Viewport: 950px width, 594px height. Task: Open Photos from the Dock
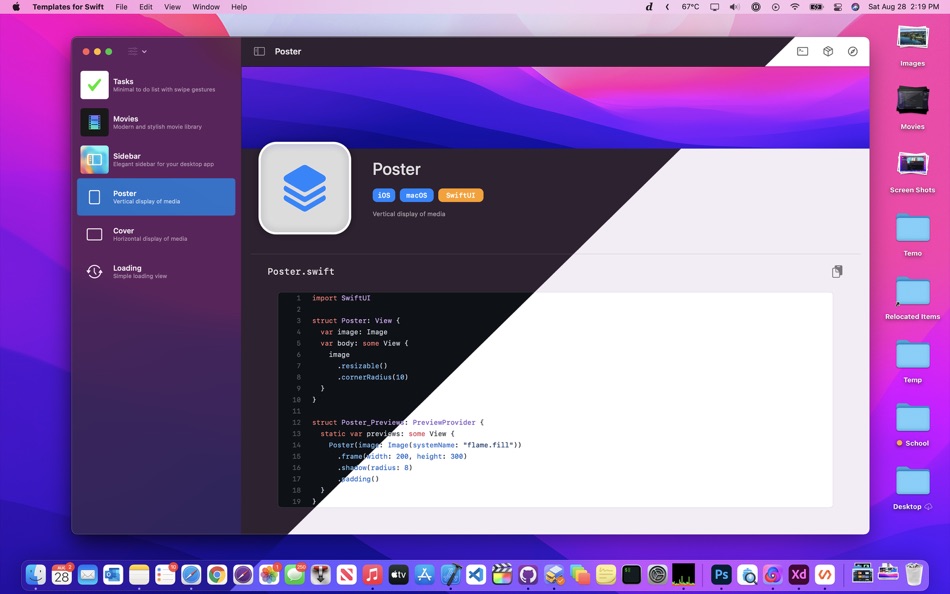click(269, 574)
